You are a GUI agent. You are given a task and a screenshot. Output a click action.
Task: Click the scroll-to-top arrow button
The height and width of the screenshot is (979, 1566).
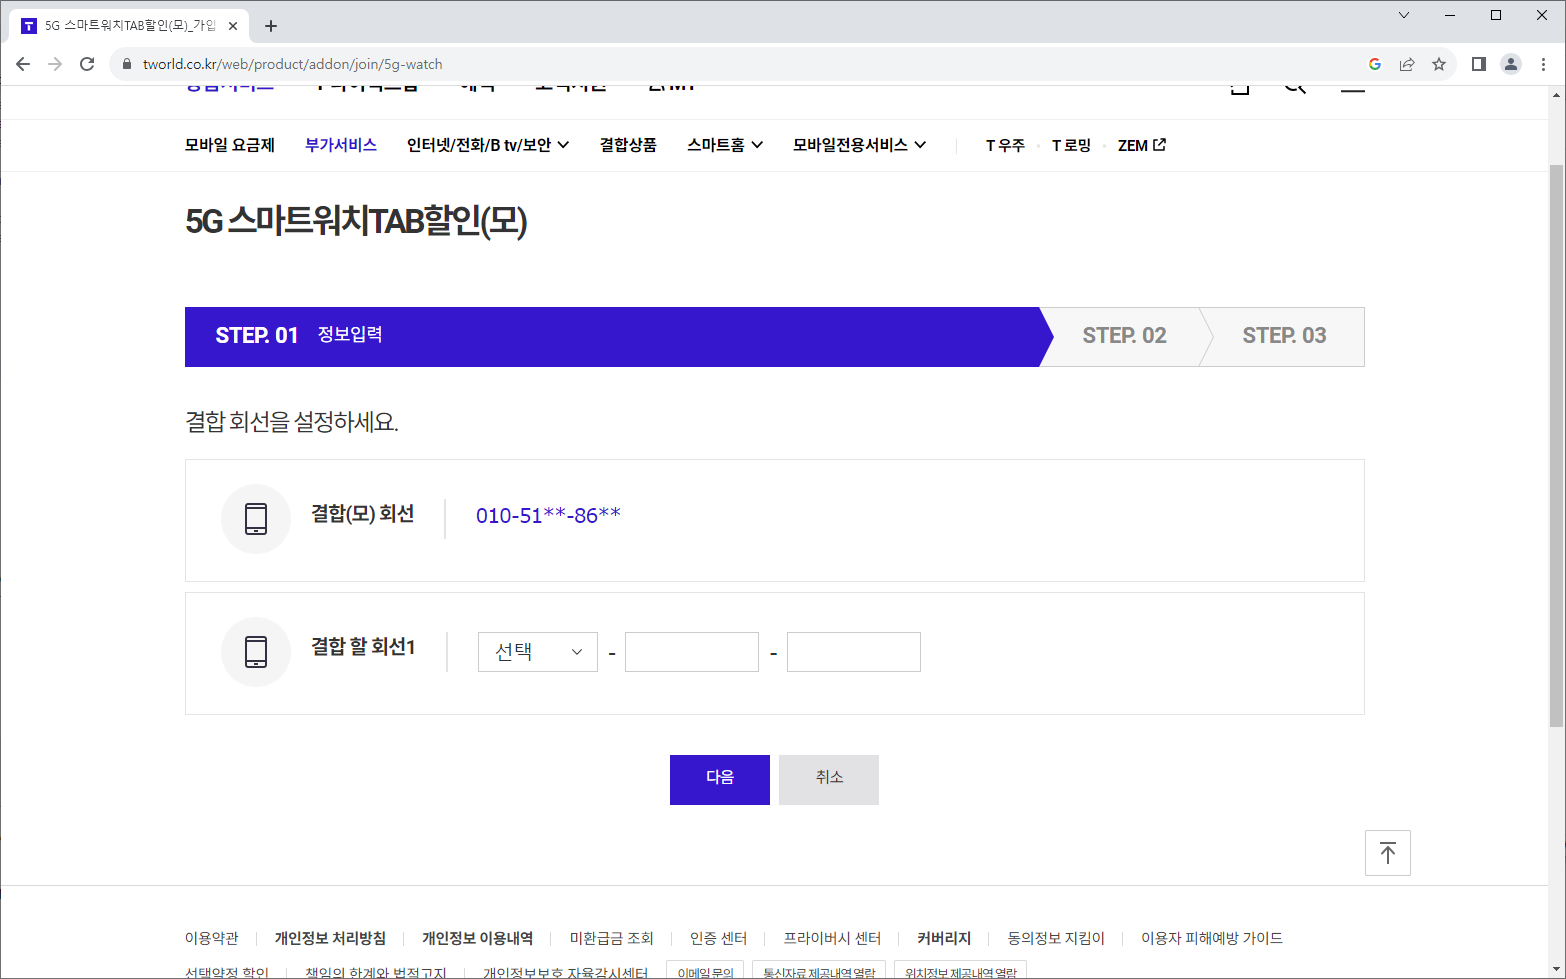(1388, 853)
